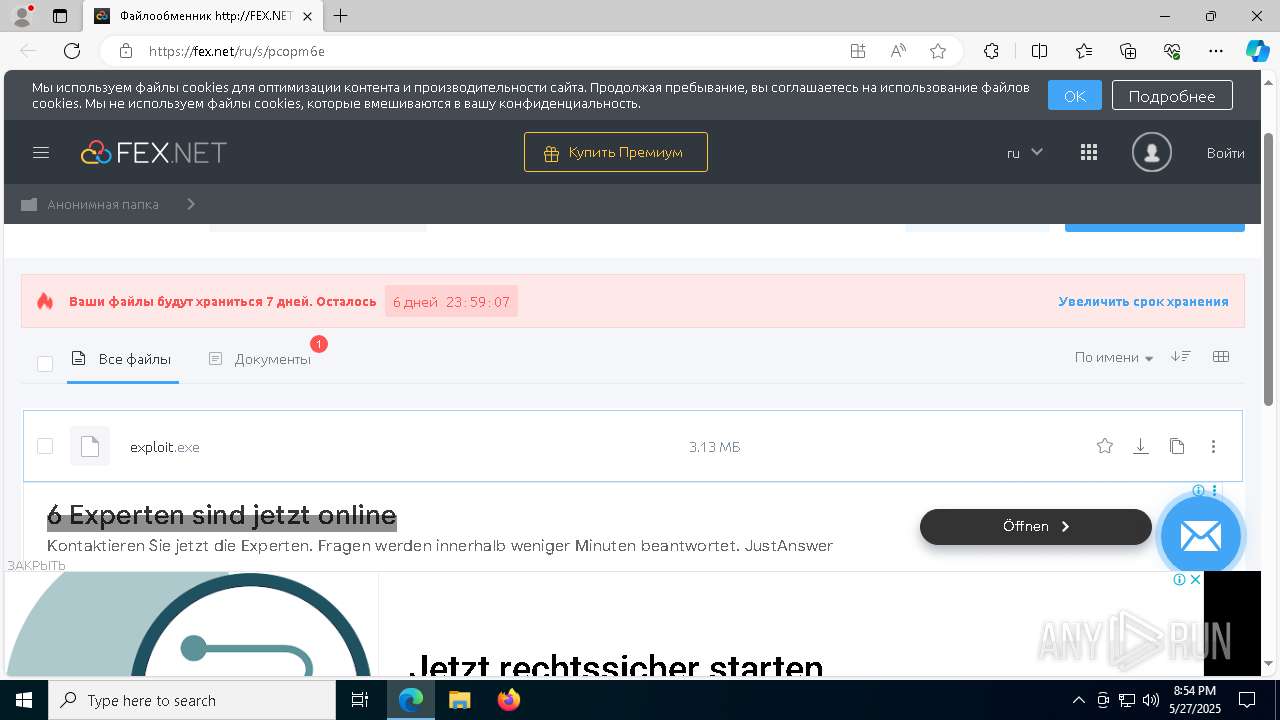Click Купить Премиум button
This screenshot has width=1280, height=720.
pos(616,152)
